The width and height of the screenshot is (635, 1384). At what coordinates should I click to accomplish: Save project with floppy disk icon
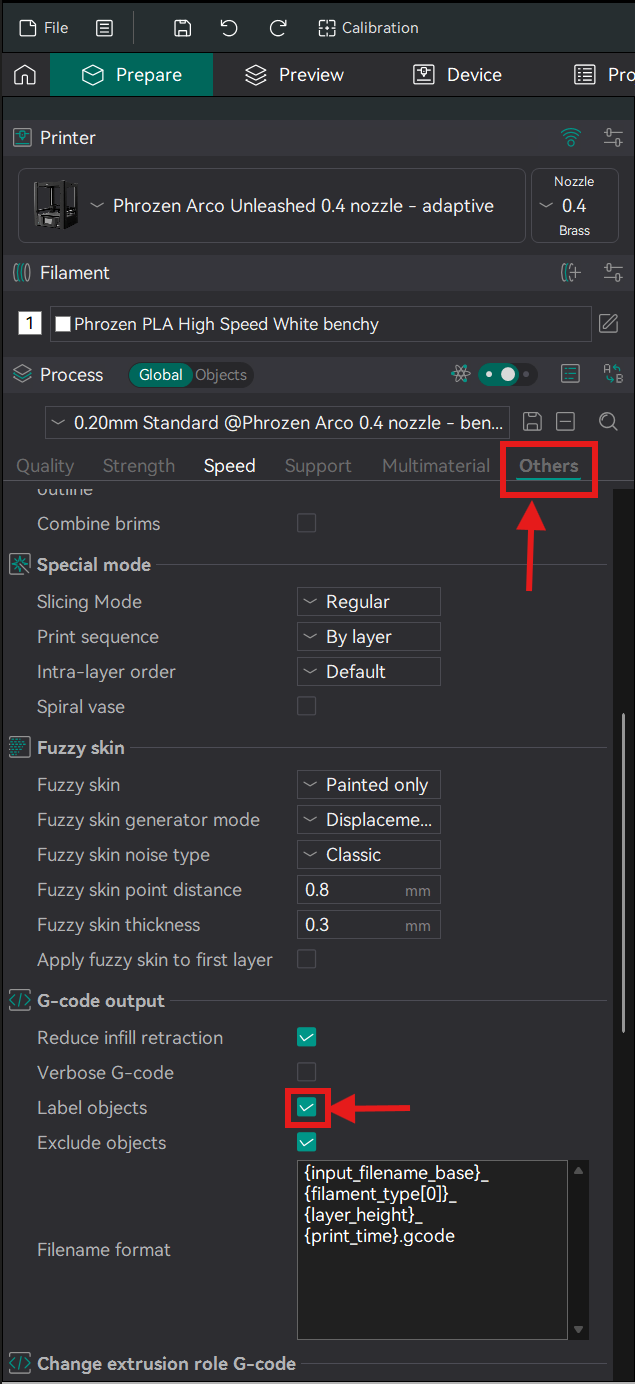[182, 28]
